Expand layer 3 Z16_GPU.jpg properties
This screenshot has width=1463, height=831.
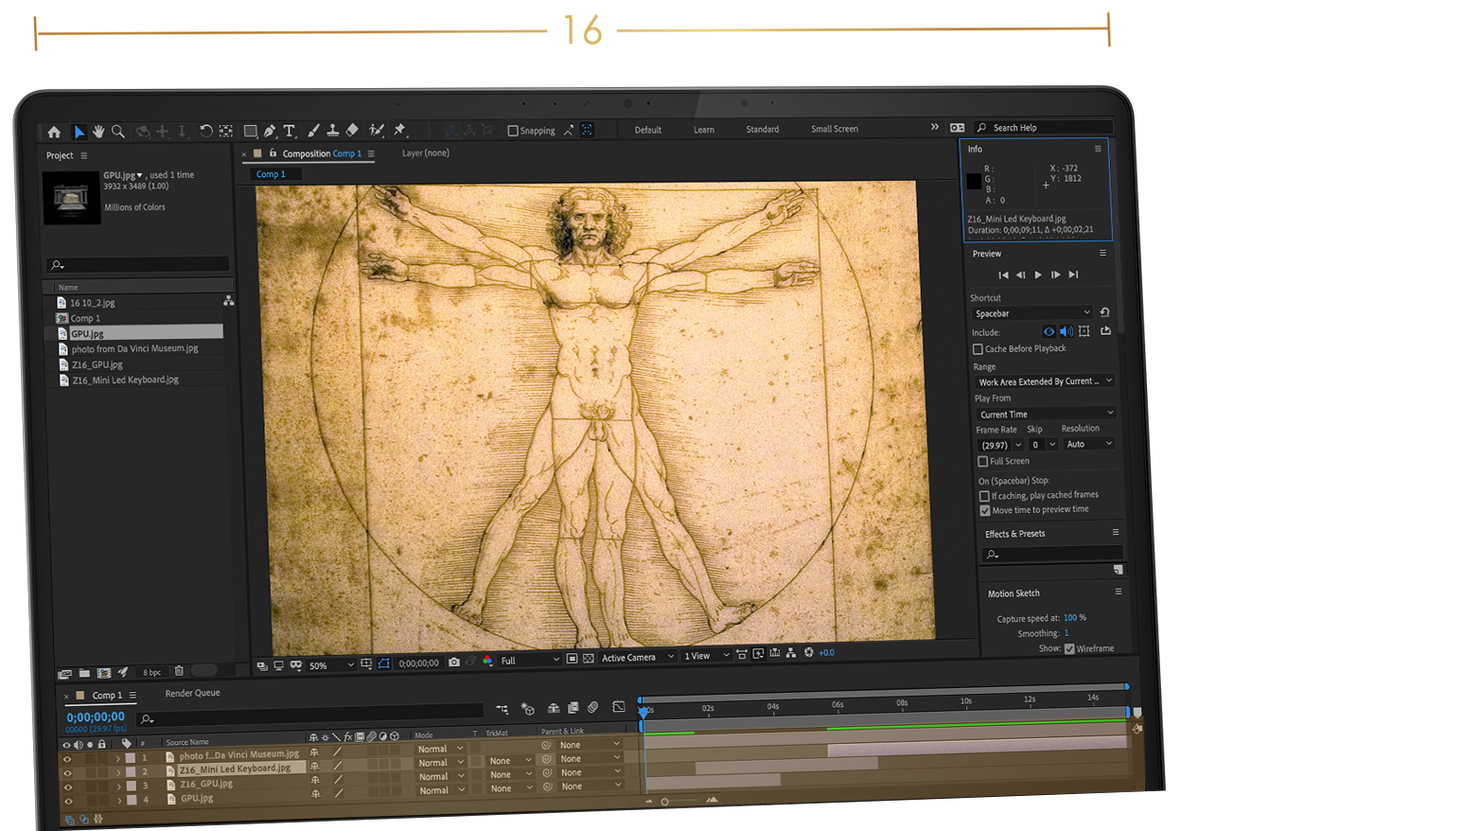[118, 786]
